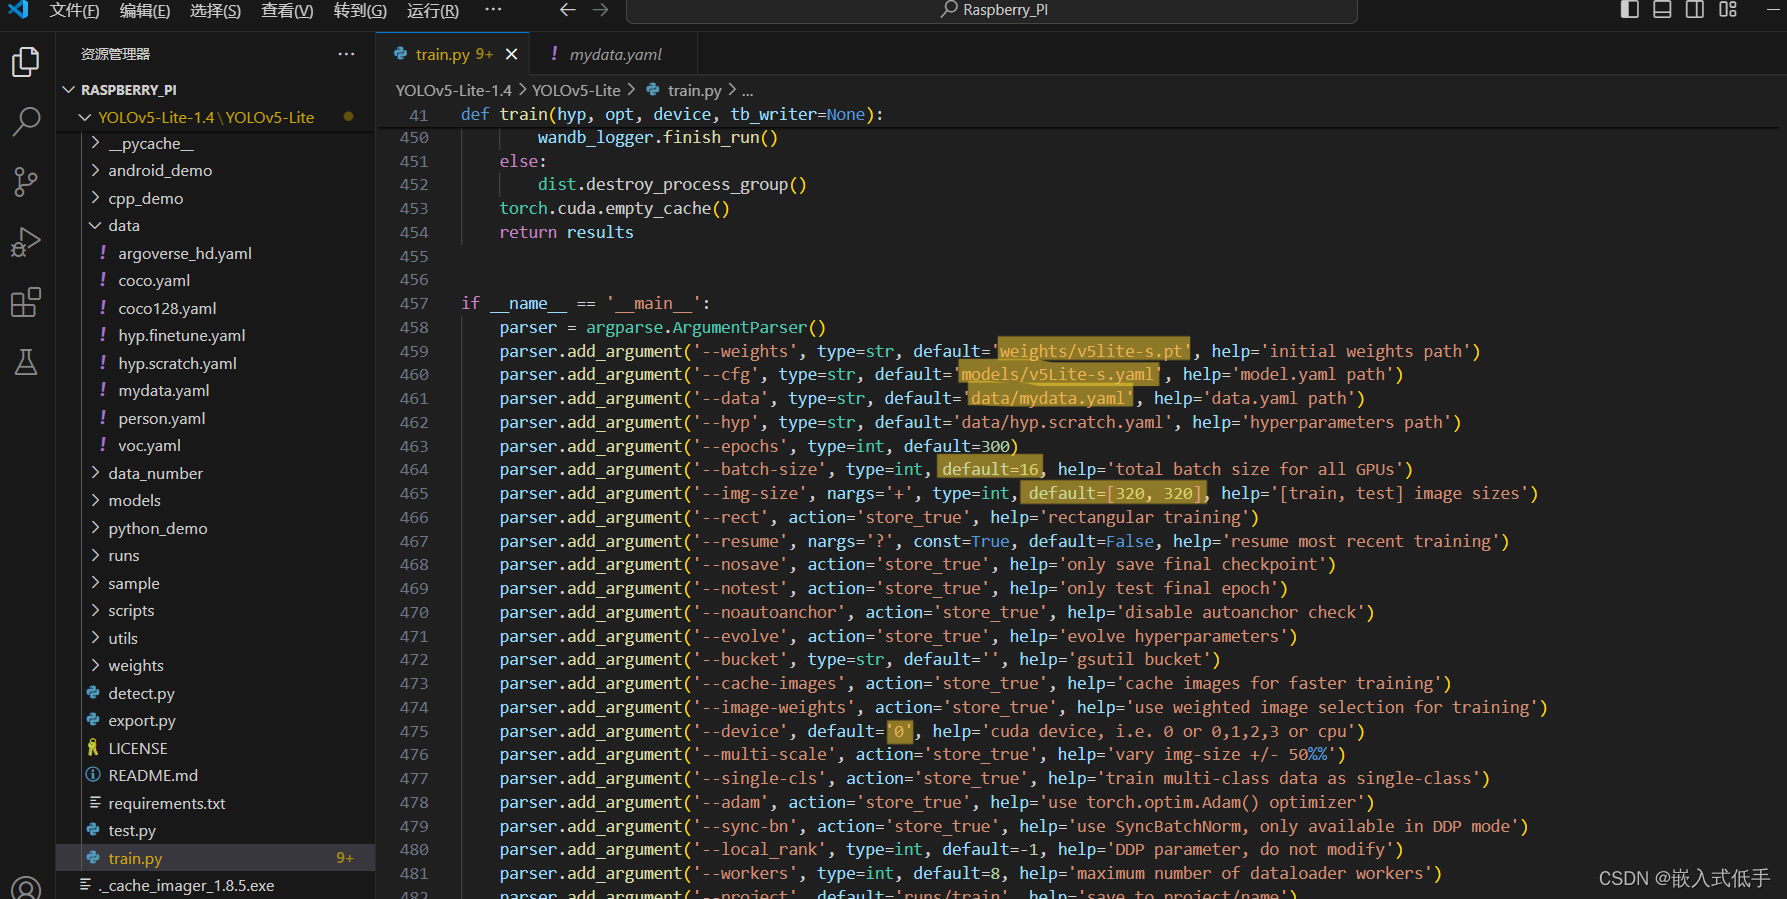Expand the sample folder
Viewport: 1787px width, 899px height.
(x=215, y=584)
